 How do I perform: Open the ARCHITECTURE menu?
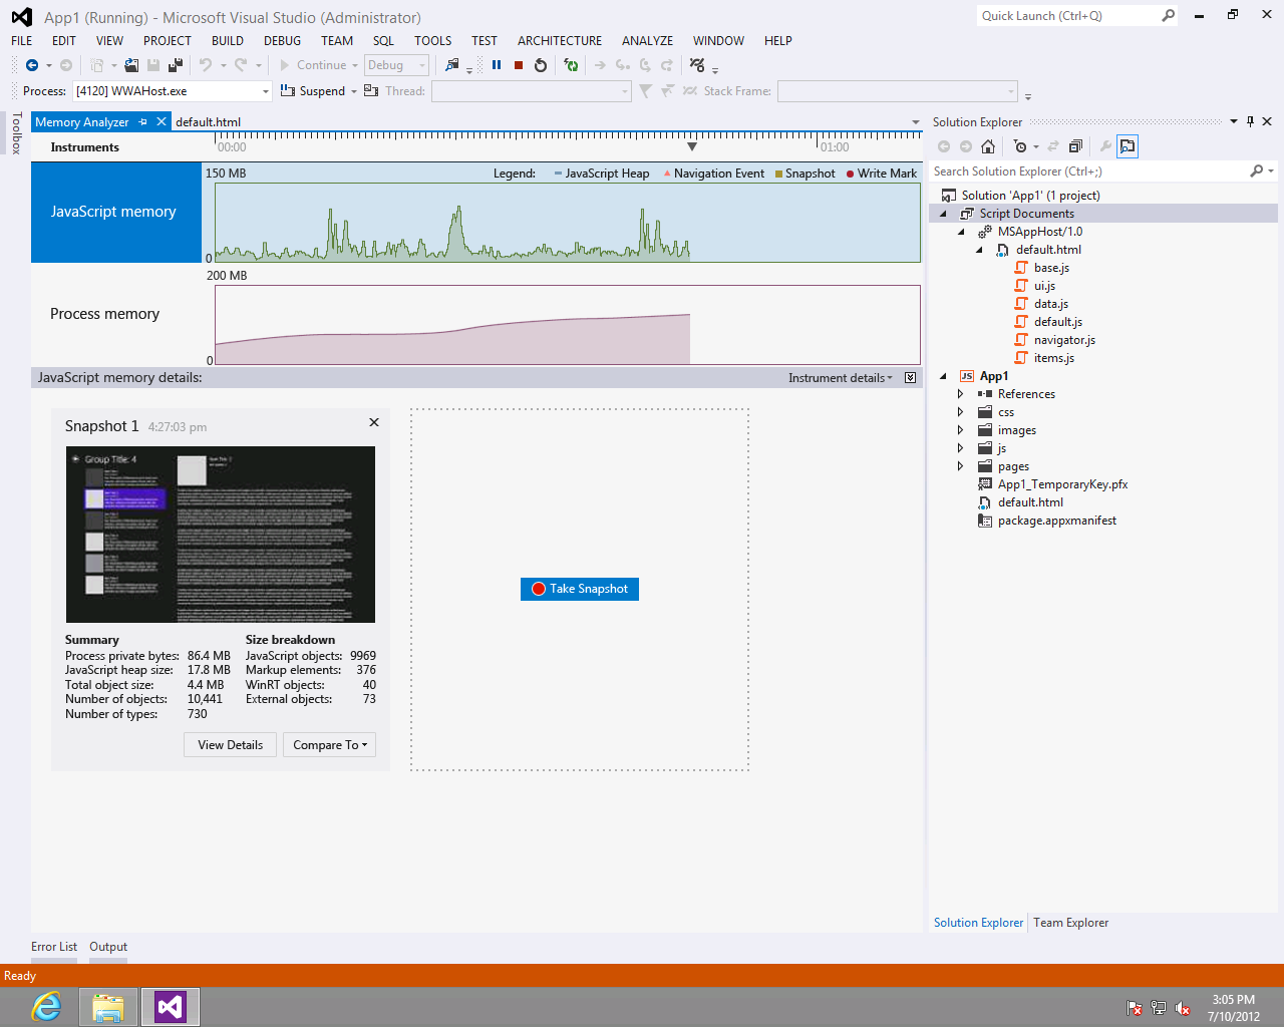[560, 41]
